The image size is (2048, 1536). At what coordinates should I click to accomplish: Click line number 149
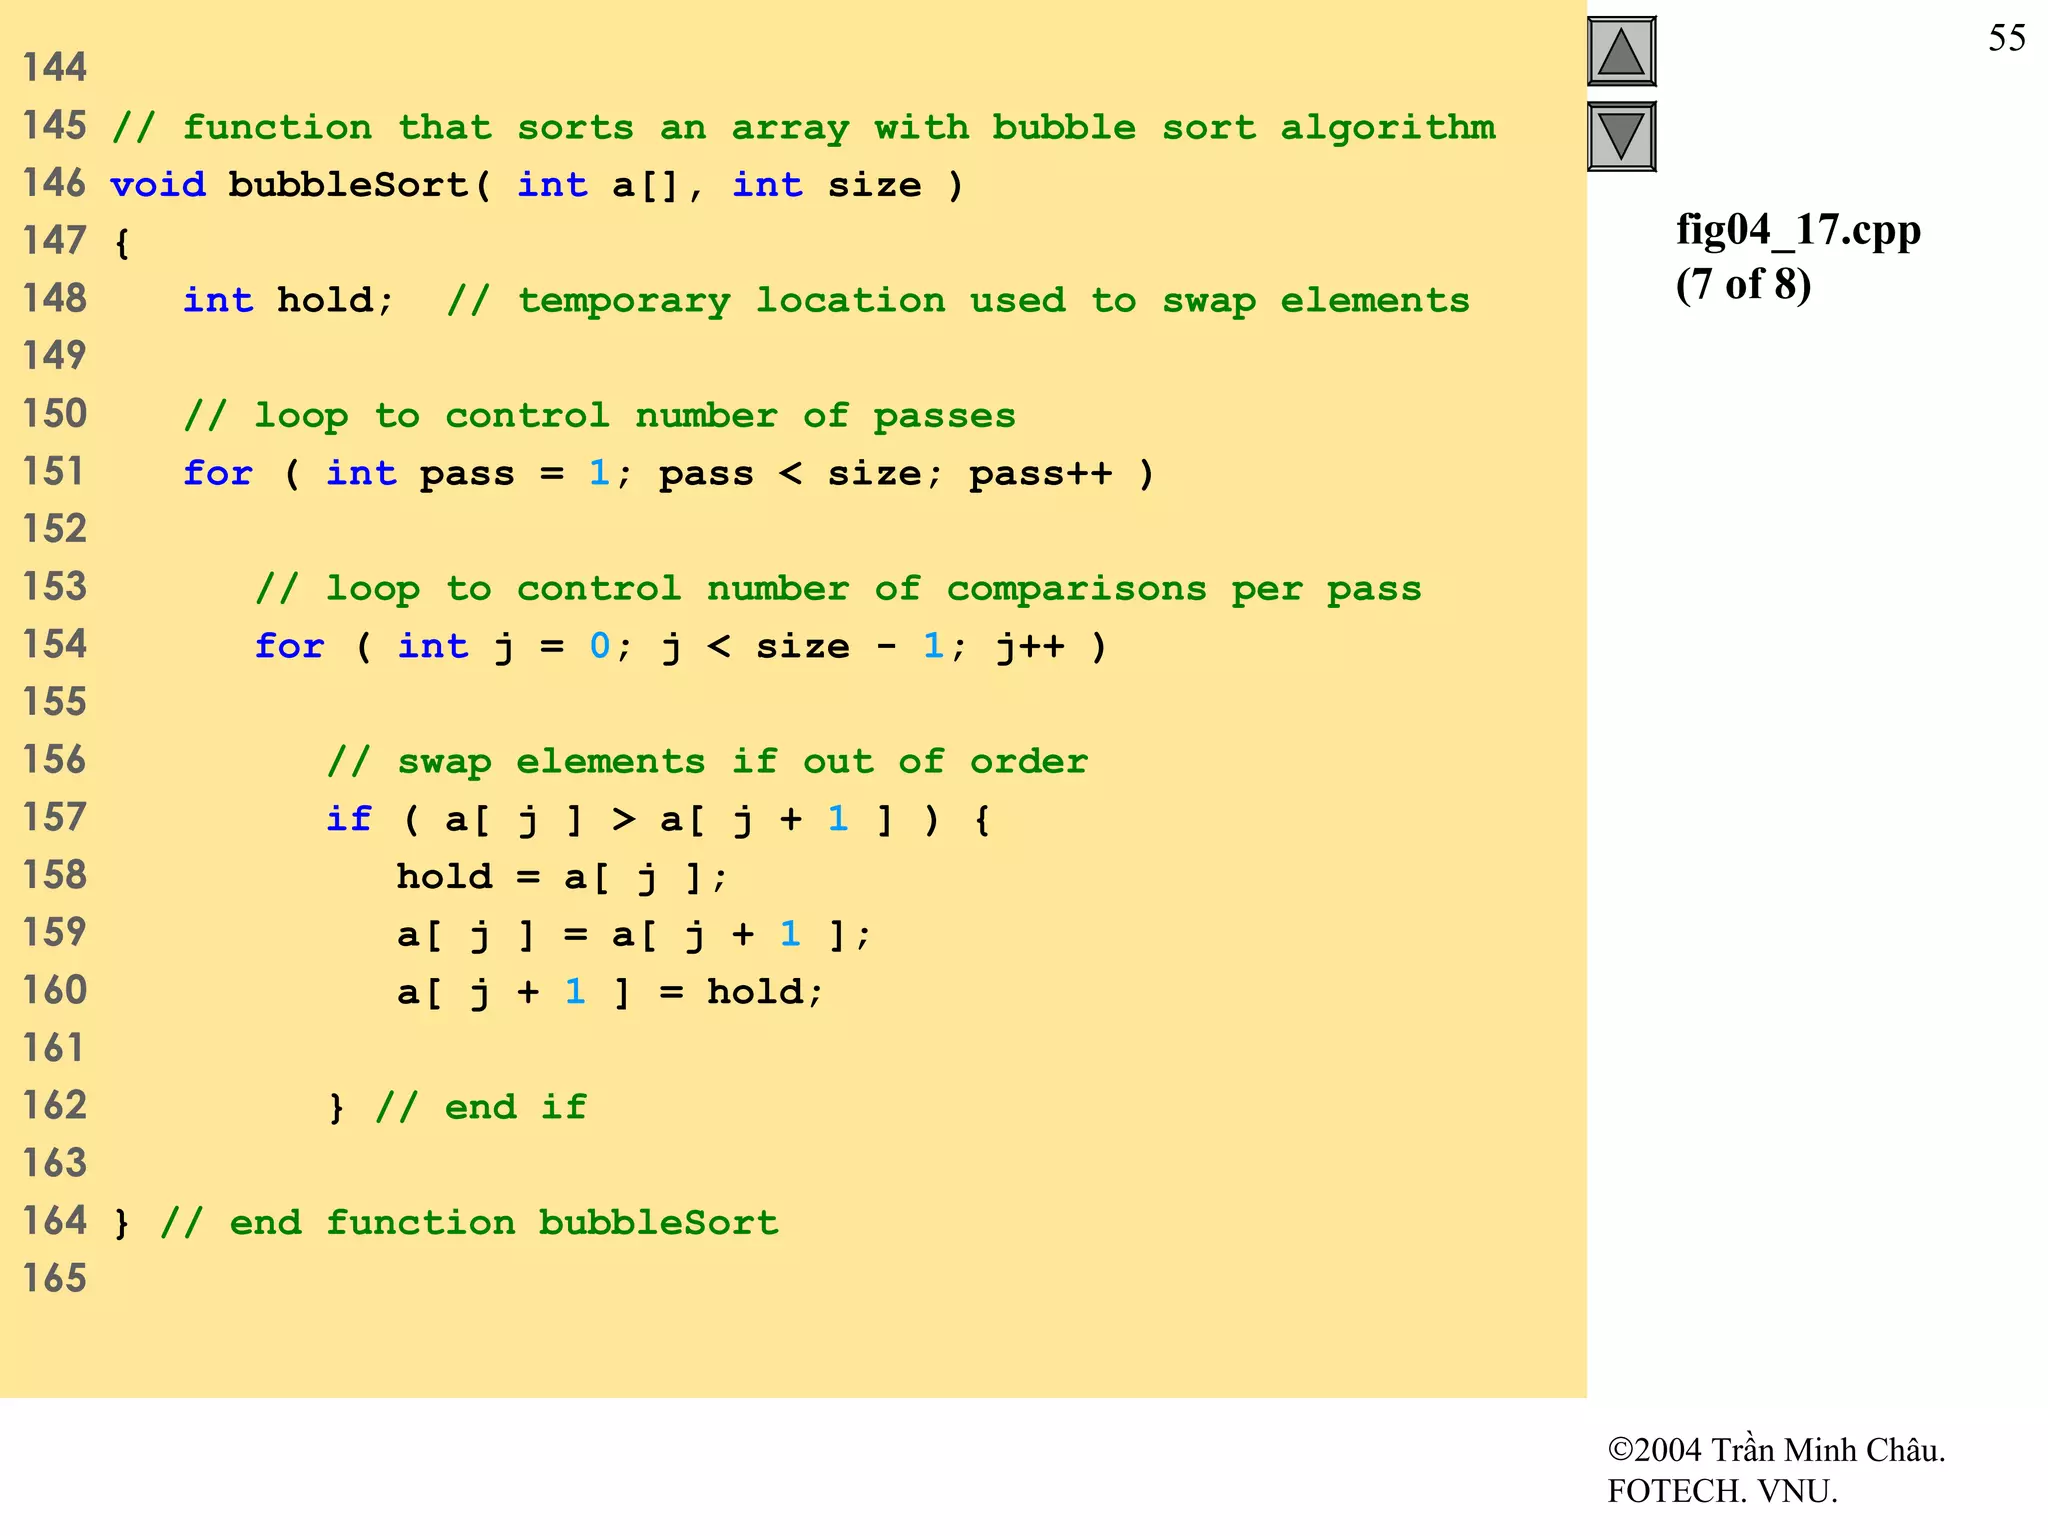[x=55, y=356]
